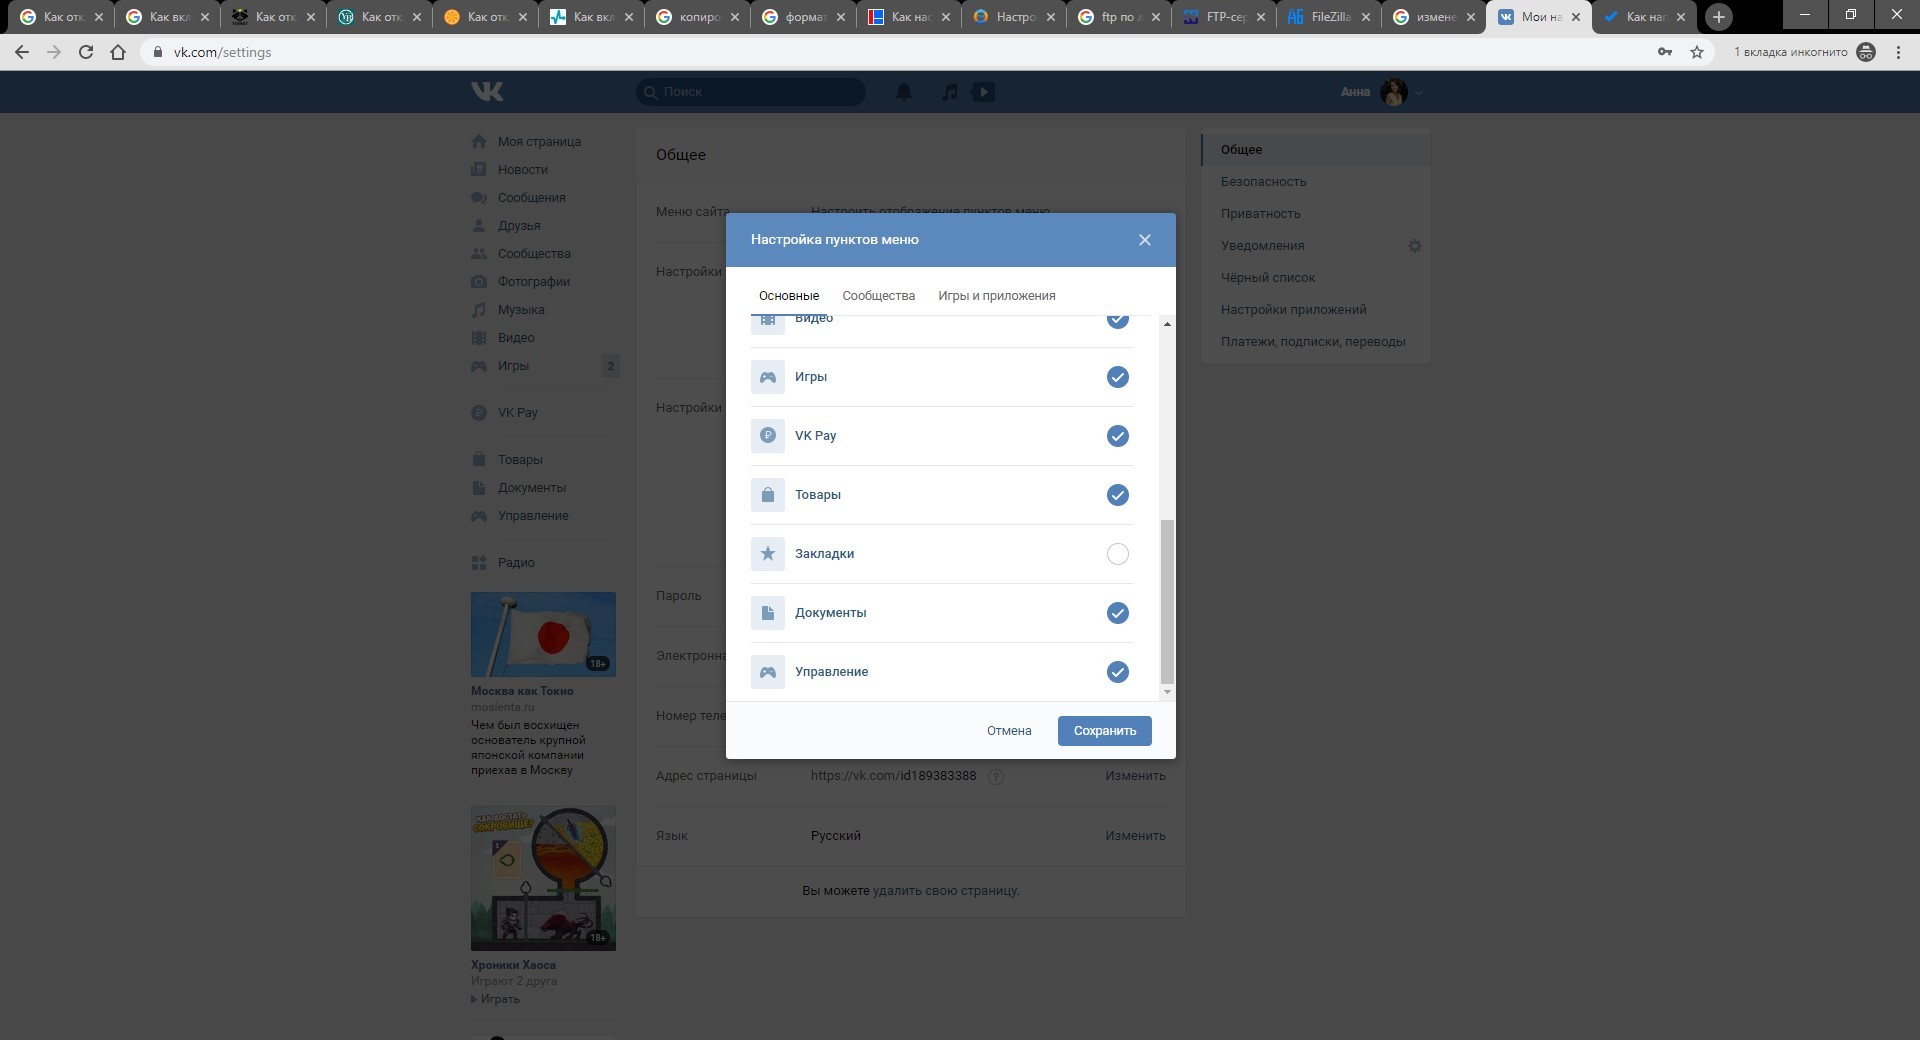
Task: Click the Хроники Хаоса game ad thumbnail
Action: (543, 879)
